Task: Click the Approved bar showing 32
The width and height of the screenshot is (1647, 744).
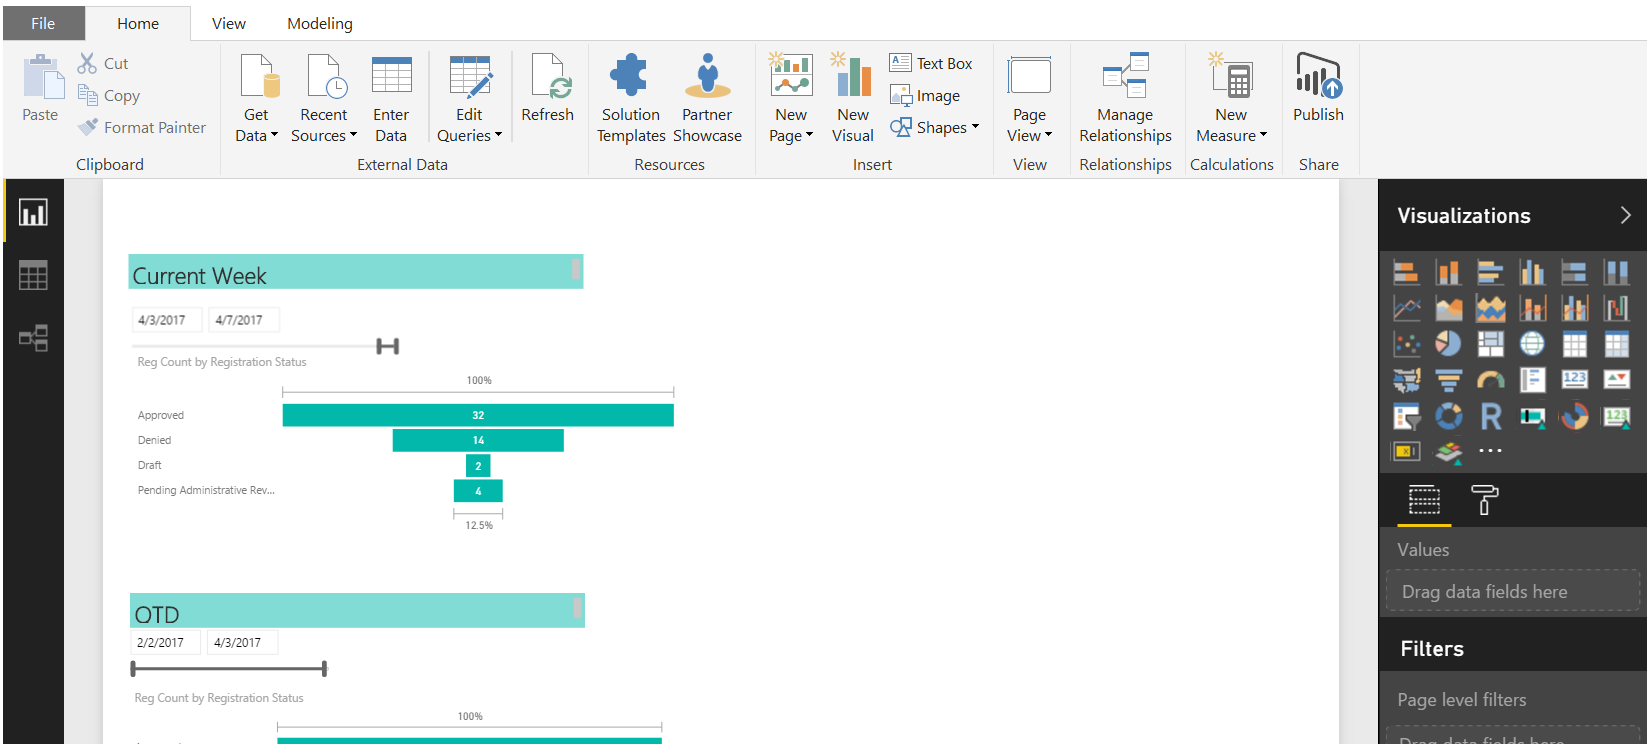Action: click(478, 415)
